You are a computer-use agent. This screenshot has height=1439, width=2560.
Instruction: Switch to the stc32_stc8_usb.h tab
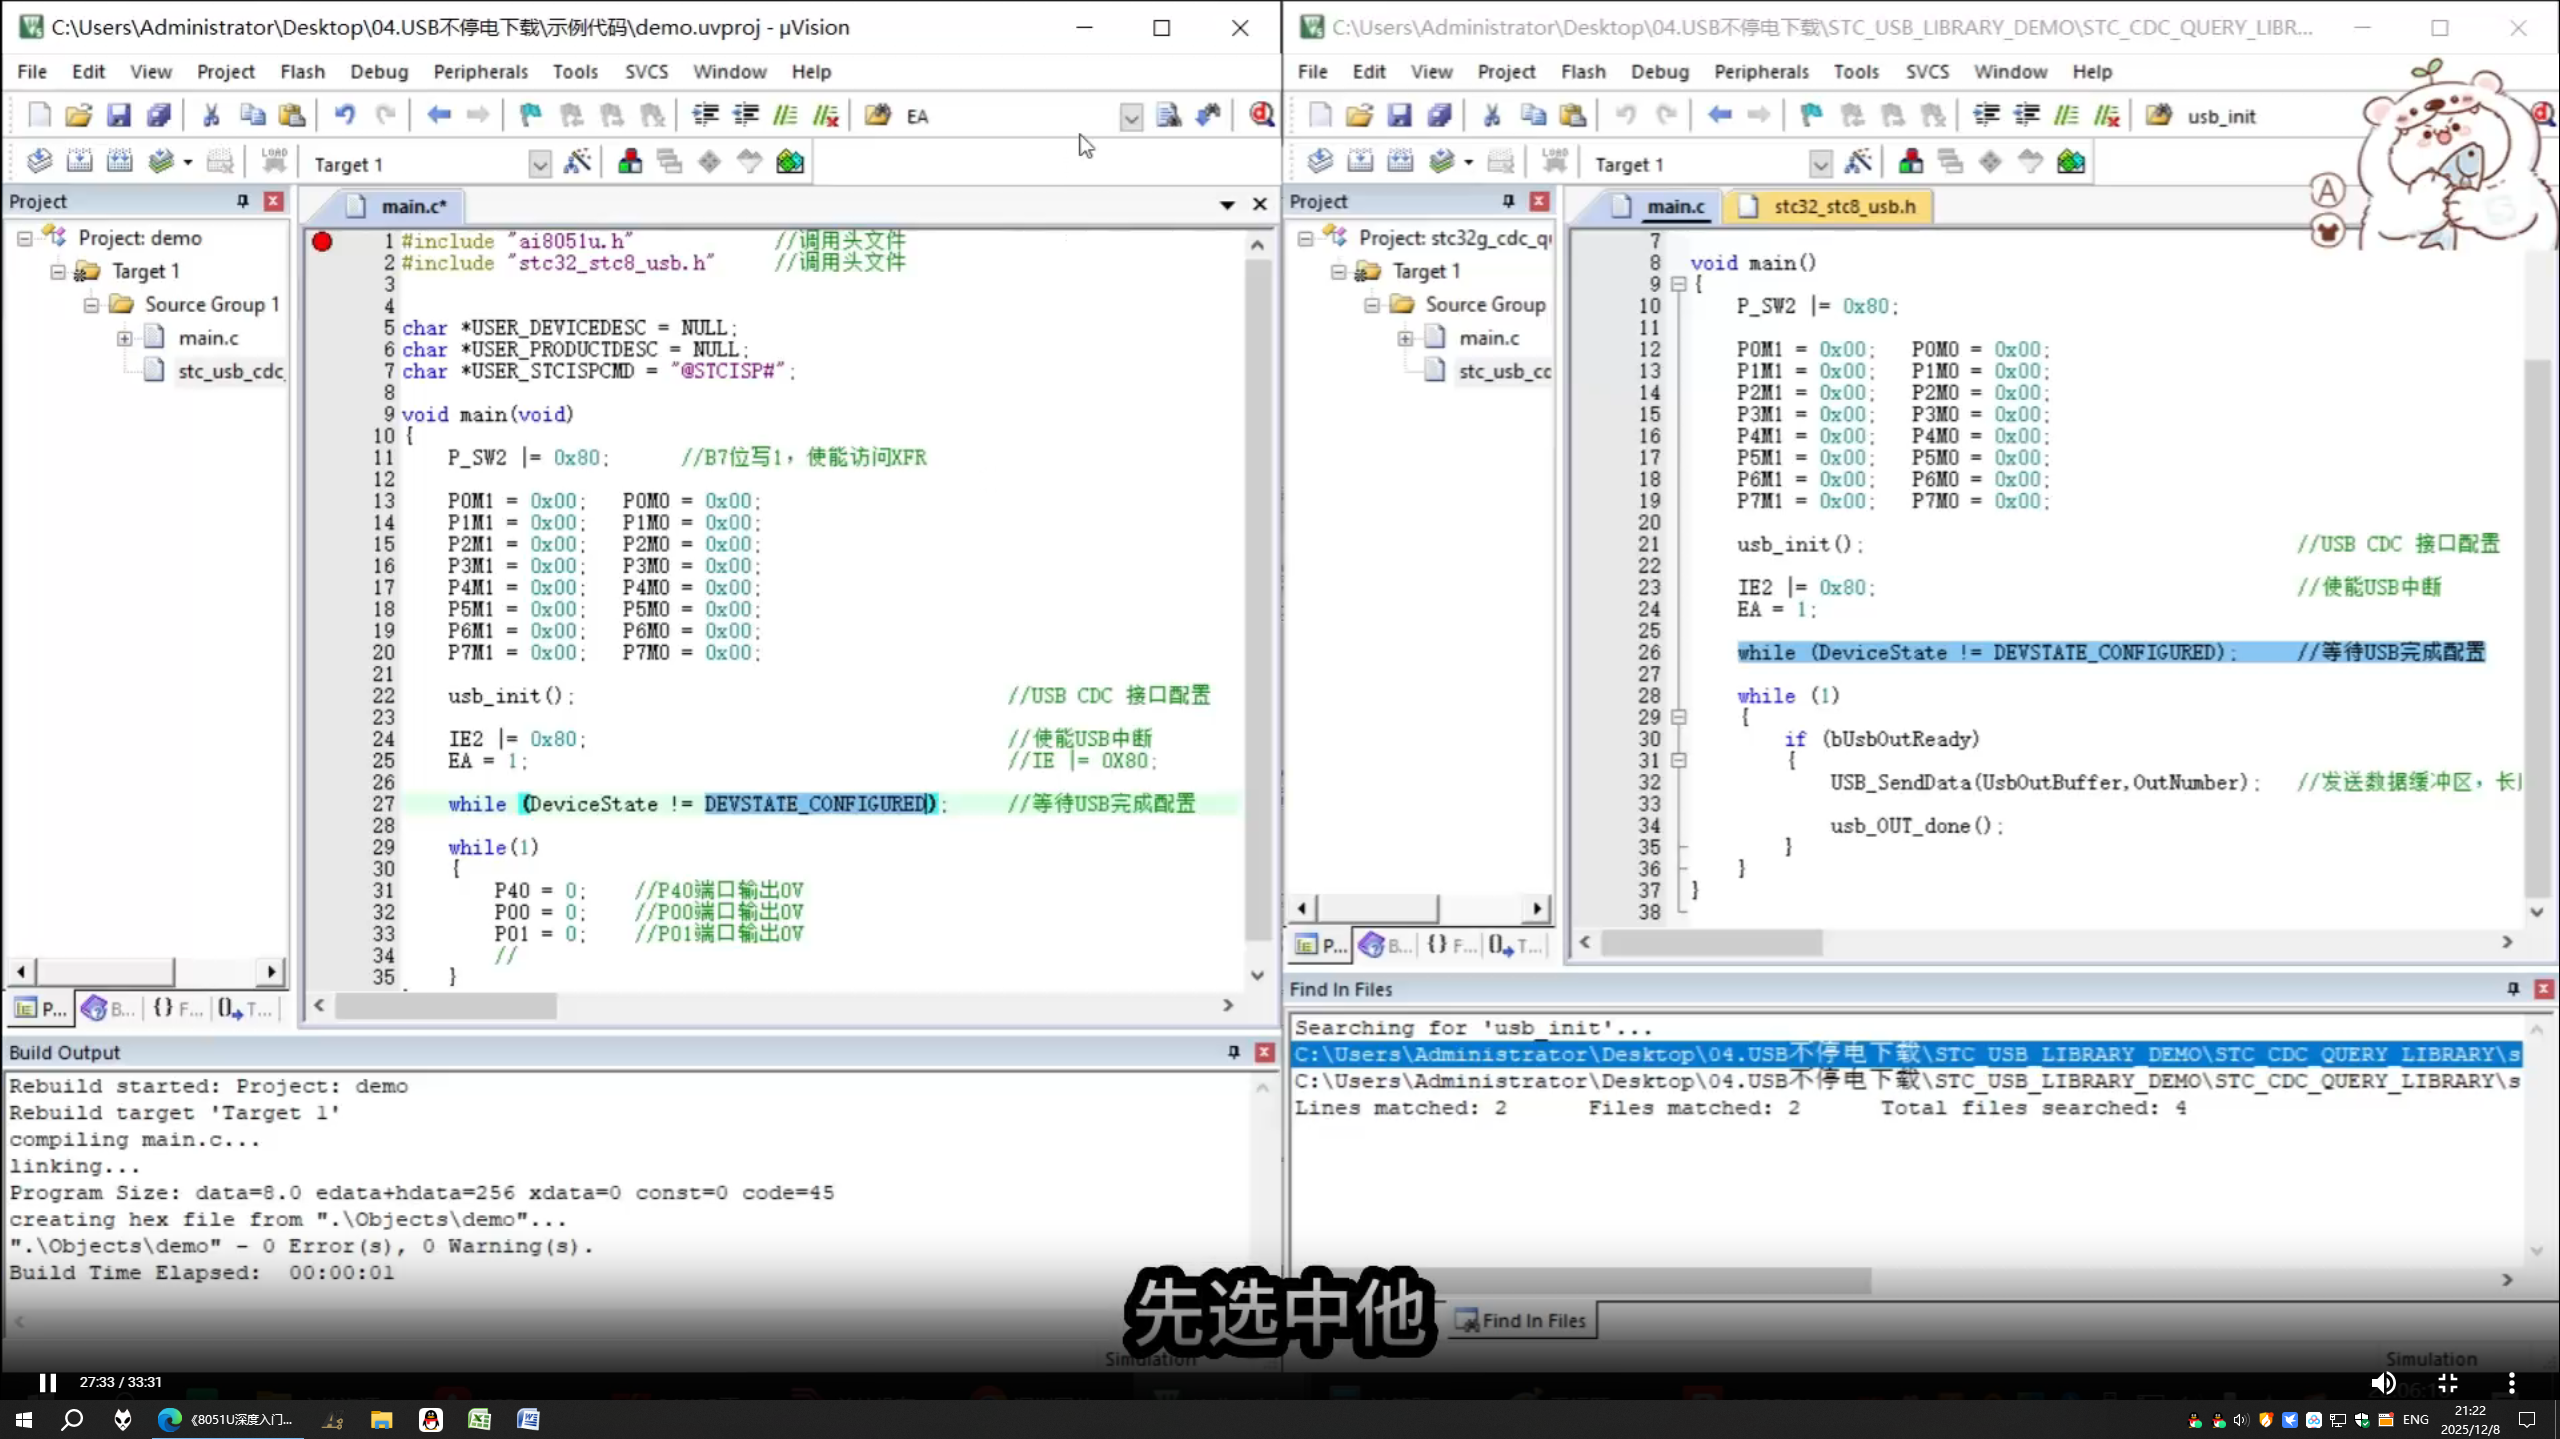(x=1841, y=206)
